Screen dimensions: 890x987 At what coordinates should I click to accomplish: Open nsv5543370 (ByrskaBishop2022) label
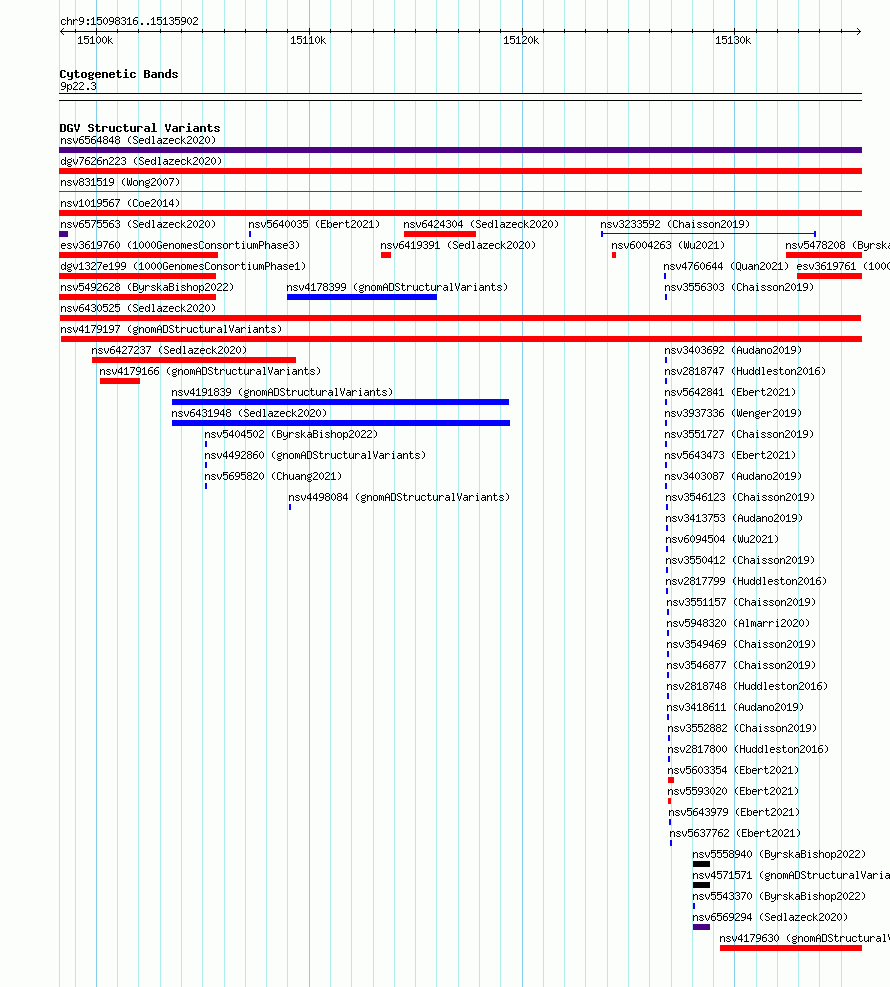point(779,896)
